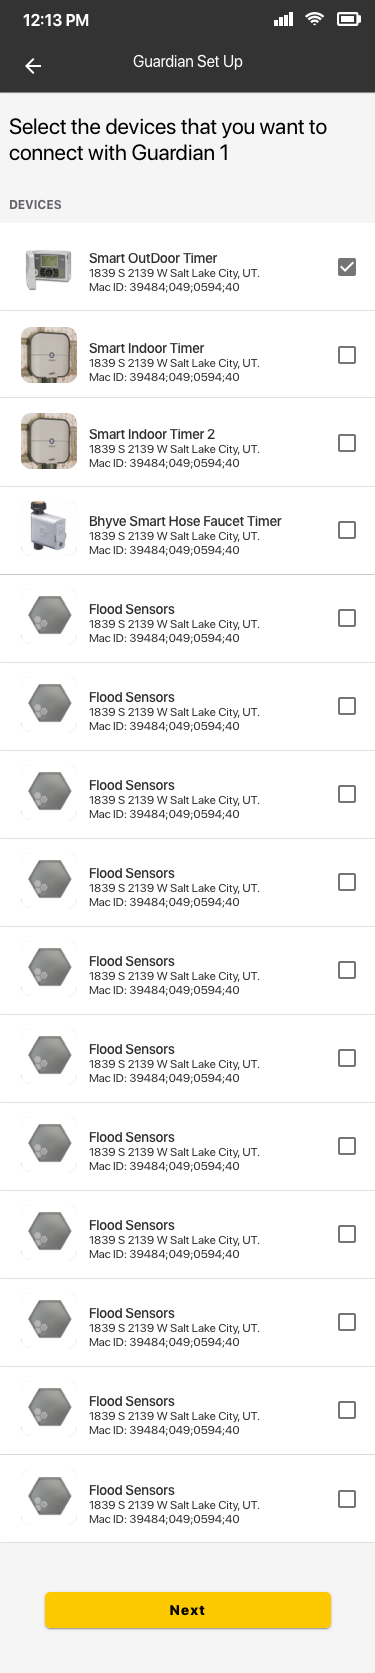Select the Bhyve Smart Hose Faucet Timer label
The height and width of the screenshot is (1673, 375).
[185, 521]
